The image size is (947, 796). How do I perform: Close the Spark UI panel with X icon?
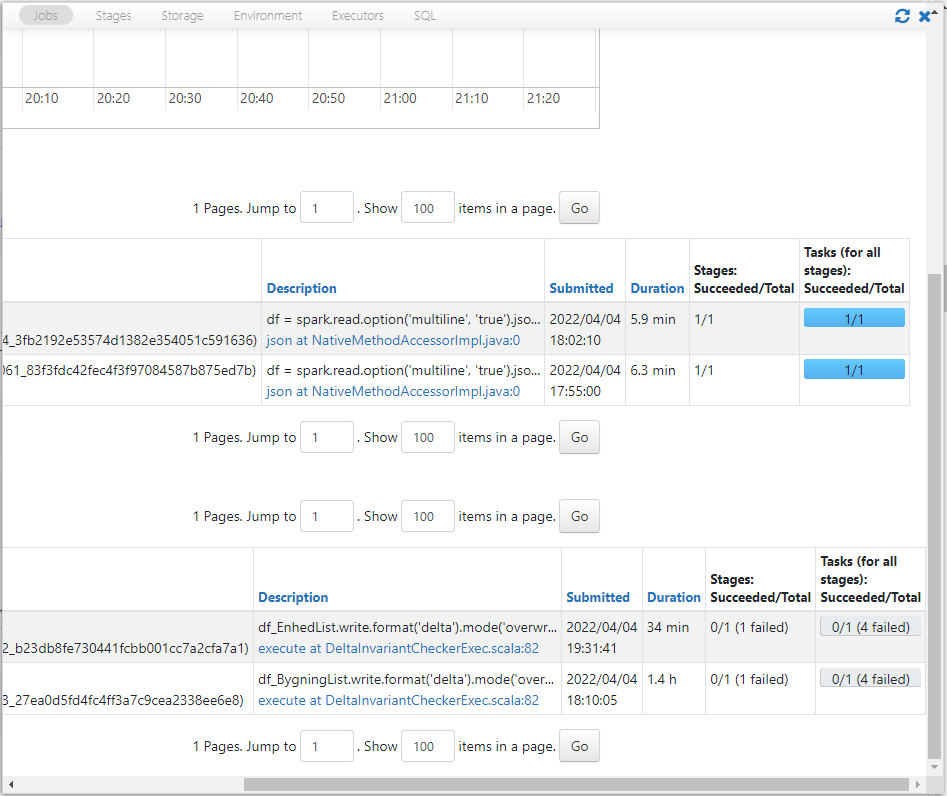click(926, 16)
